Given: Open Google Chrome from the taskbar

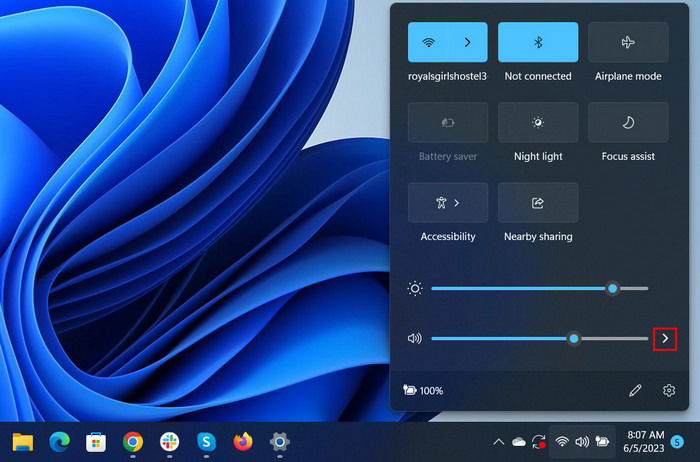Looking at the screenshot, I should pos(133,442).
